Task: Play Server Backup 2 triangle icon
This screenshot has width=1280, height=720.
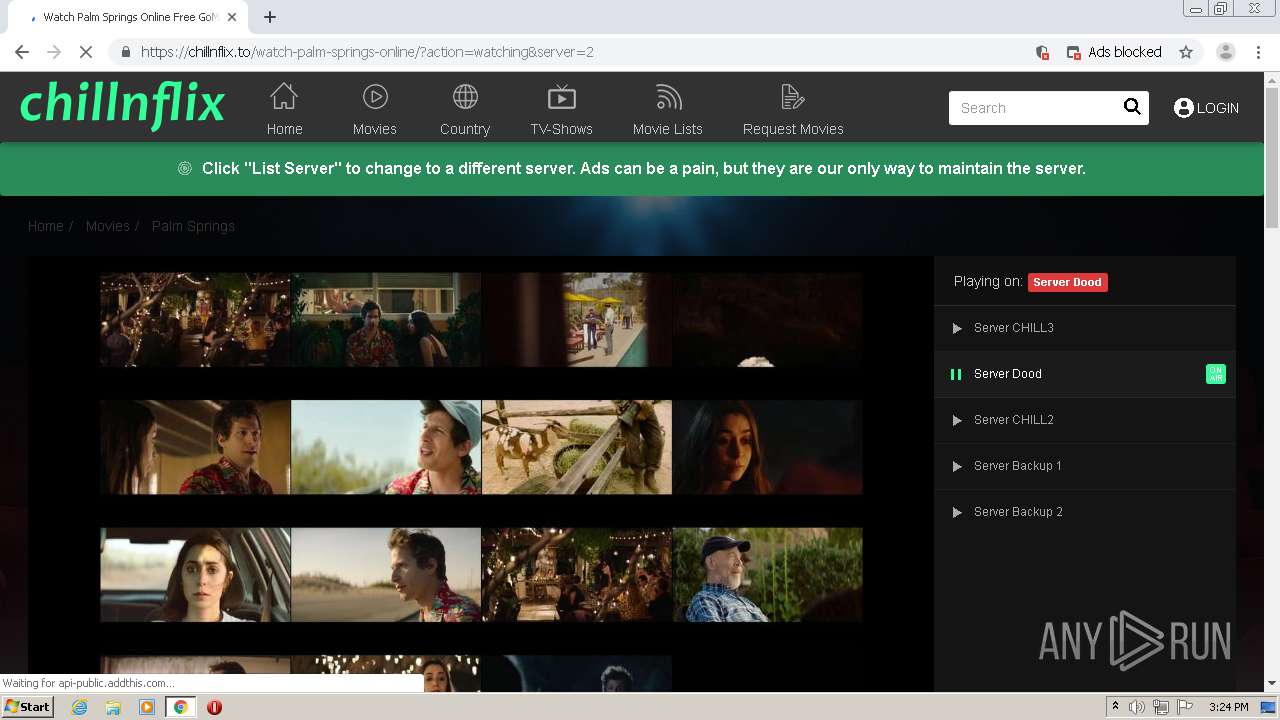Action: (x=957, y=512)
